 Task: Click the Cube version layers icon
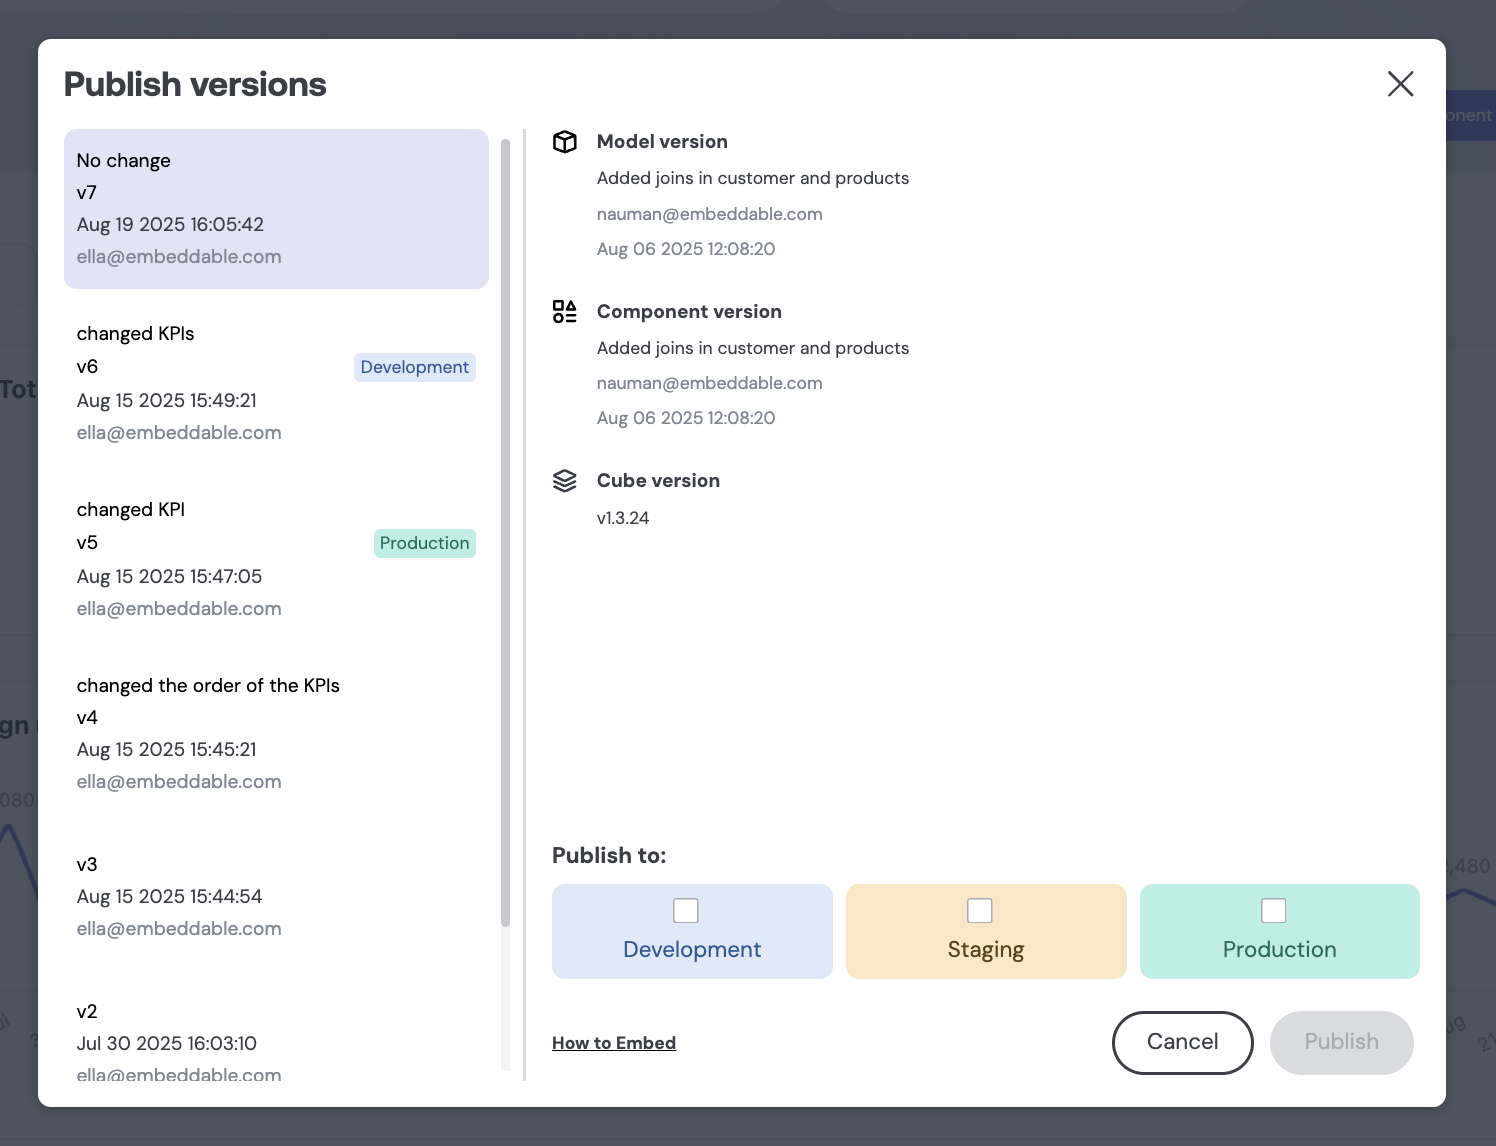click(565, 481)
